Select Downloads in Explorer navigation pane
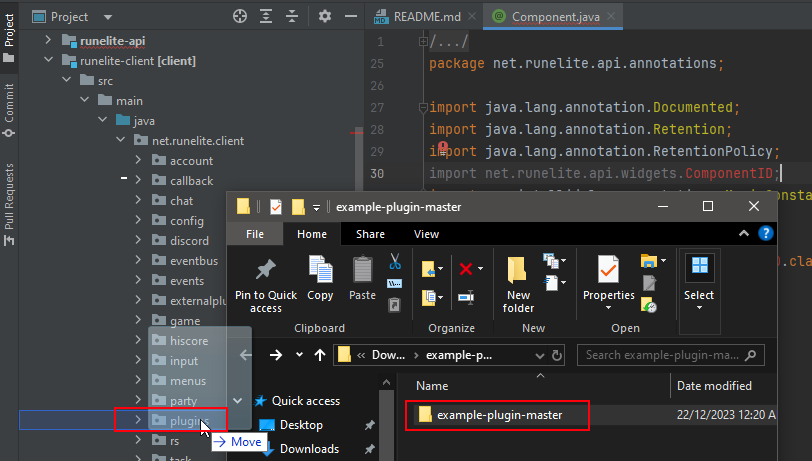812x461 pixels. (309, 449)
